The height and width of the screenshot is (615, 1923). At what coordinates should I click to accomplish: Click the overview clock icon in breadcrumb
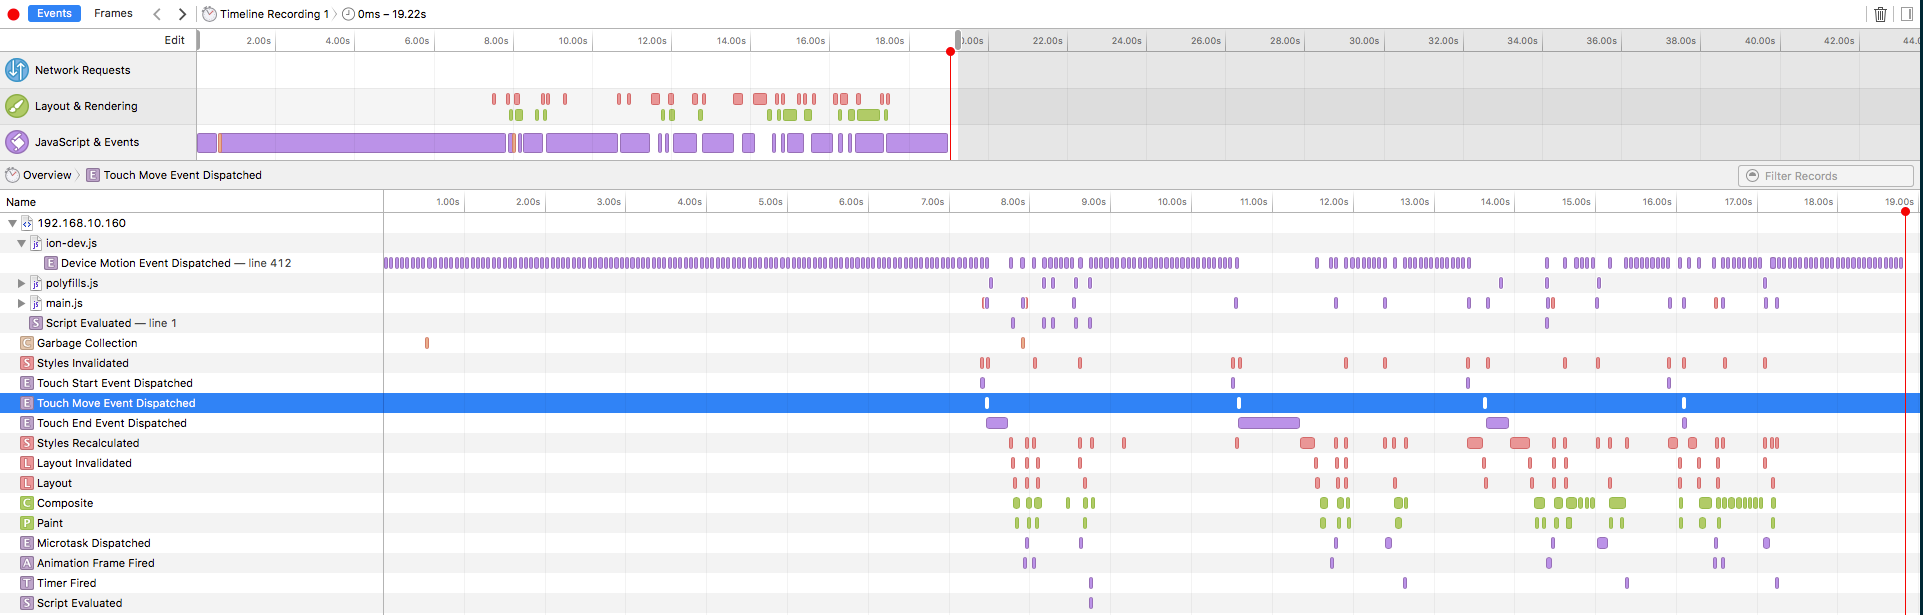[13, 175]
